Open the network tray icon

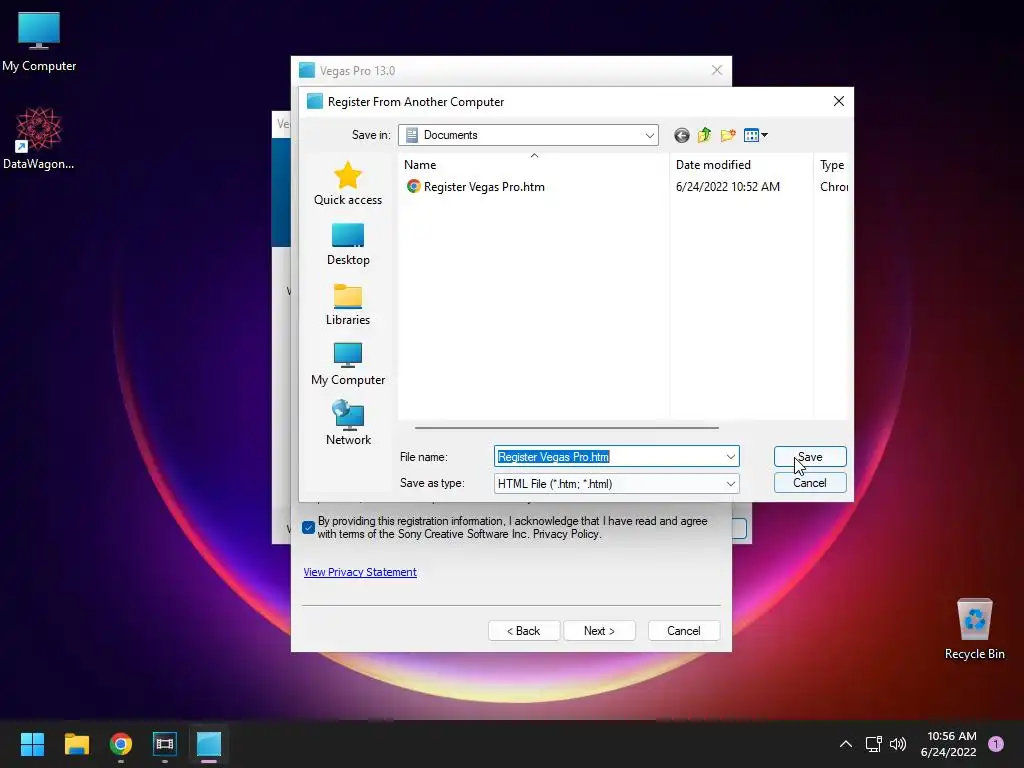click(x=873, y=744)
